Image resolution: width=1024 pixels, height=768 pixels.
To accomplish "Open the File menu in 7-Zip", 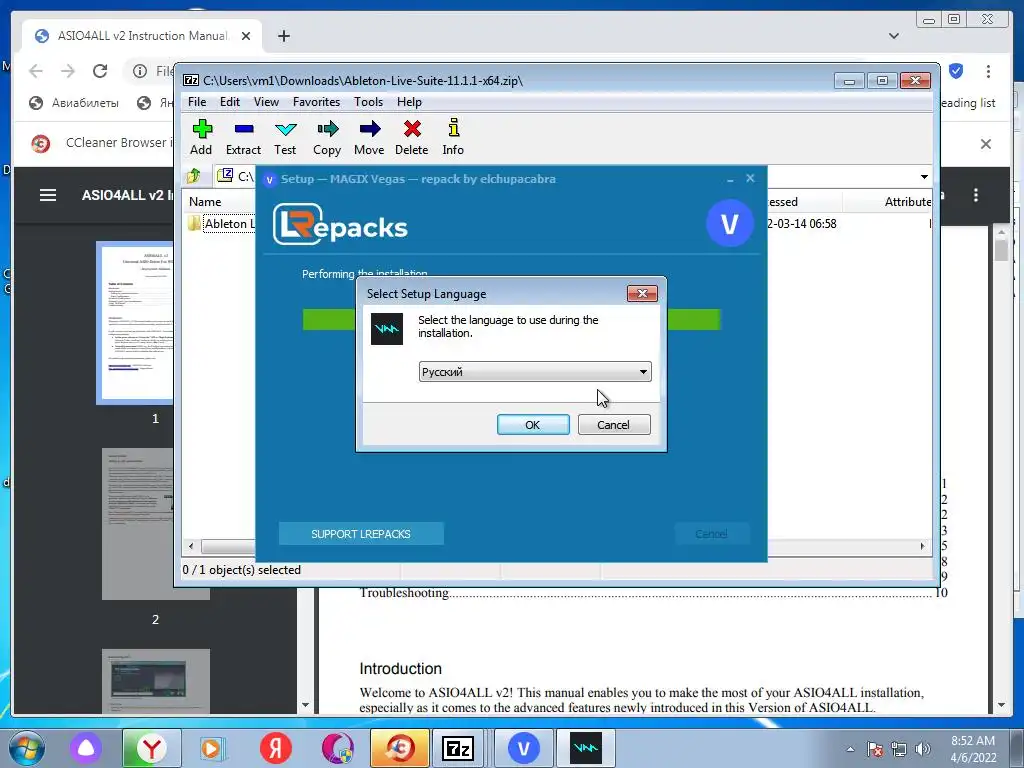I will click(x=197, y=102).
